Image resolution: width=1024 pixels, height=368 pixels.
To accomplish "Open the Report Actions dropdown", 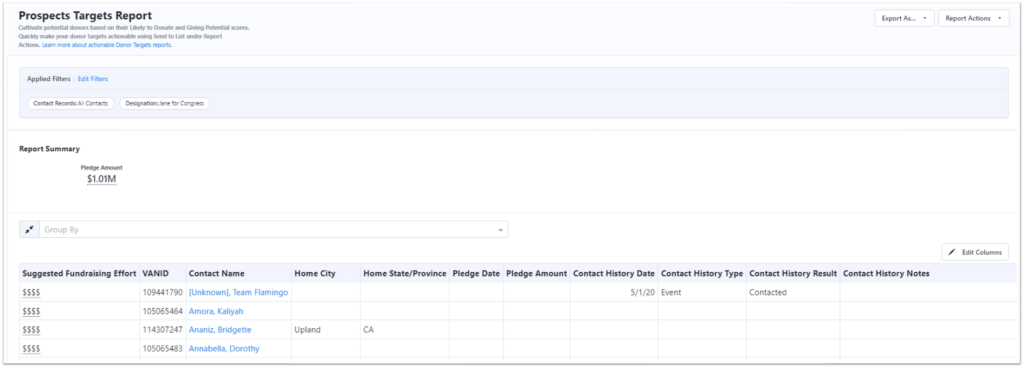I will (973, 18).
